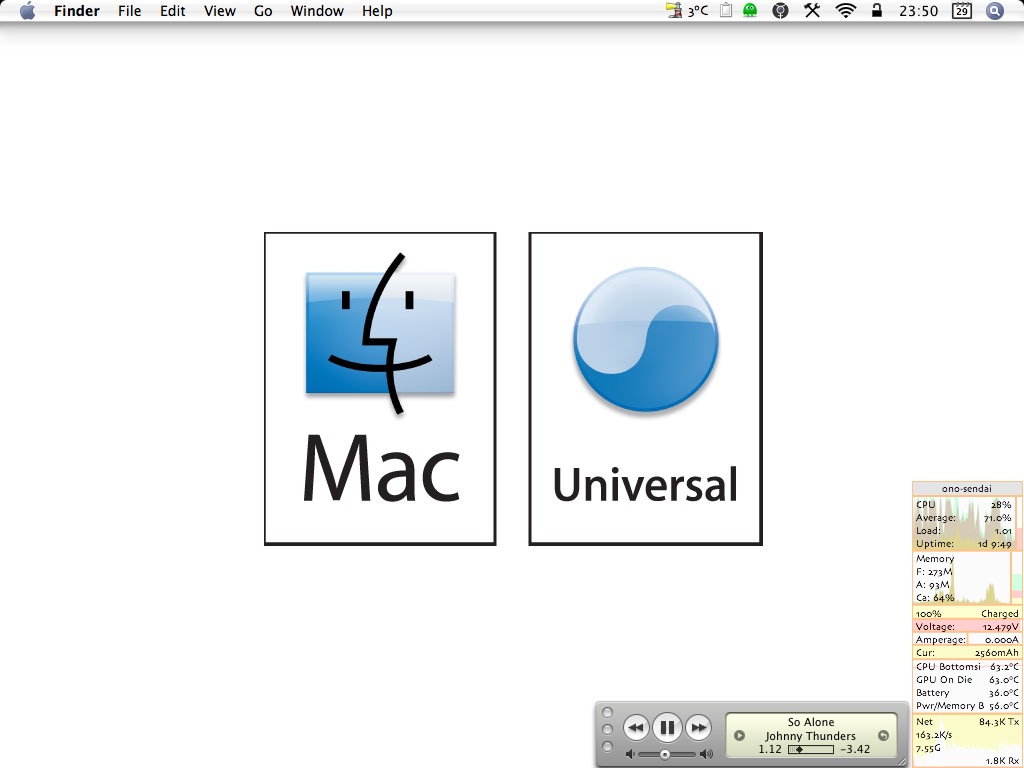Click the Memory label in monitor
Image resolution: width=1024 pixels, height=768 pixels.
[x=935, y=559]
